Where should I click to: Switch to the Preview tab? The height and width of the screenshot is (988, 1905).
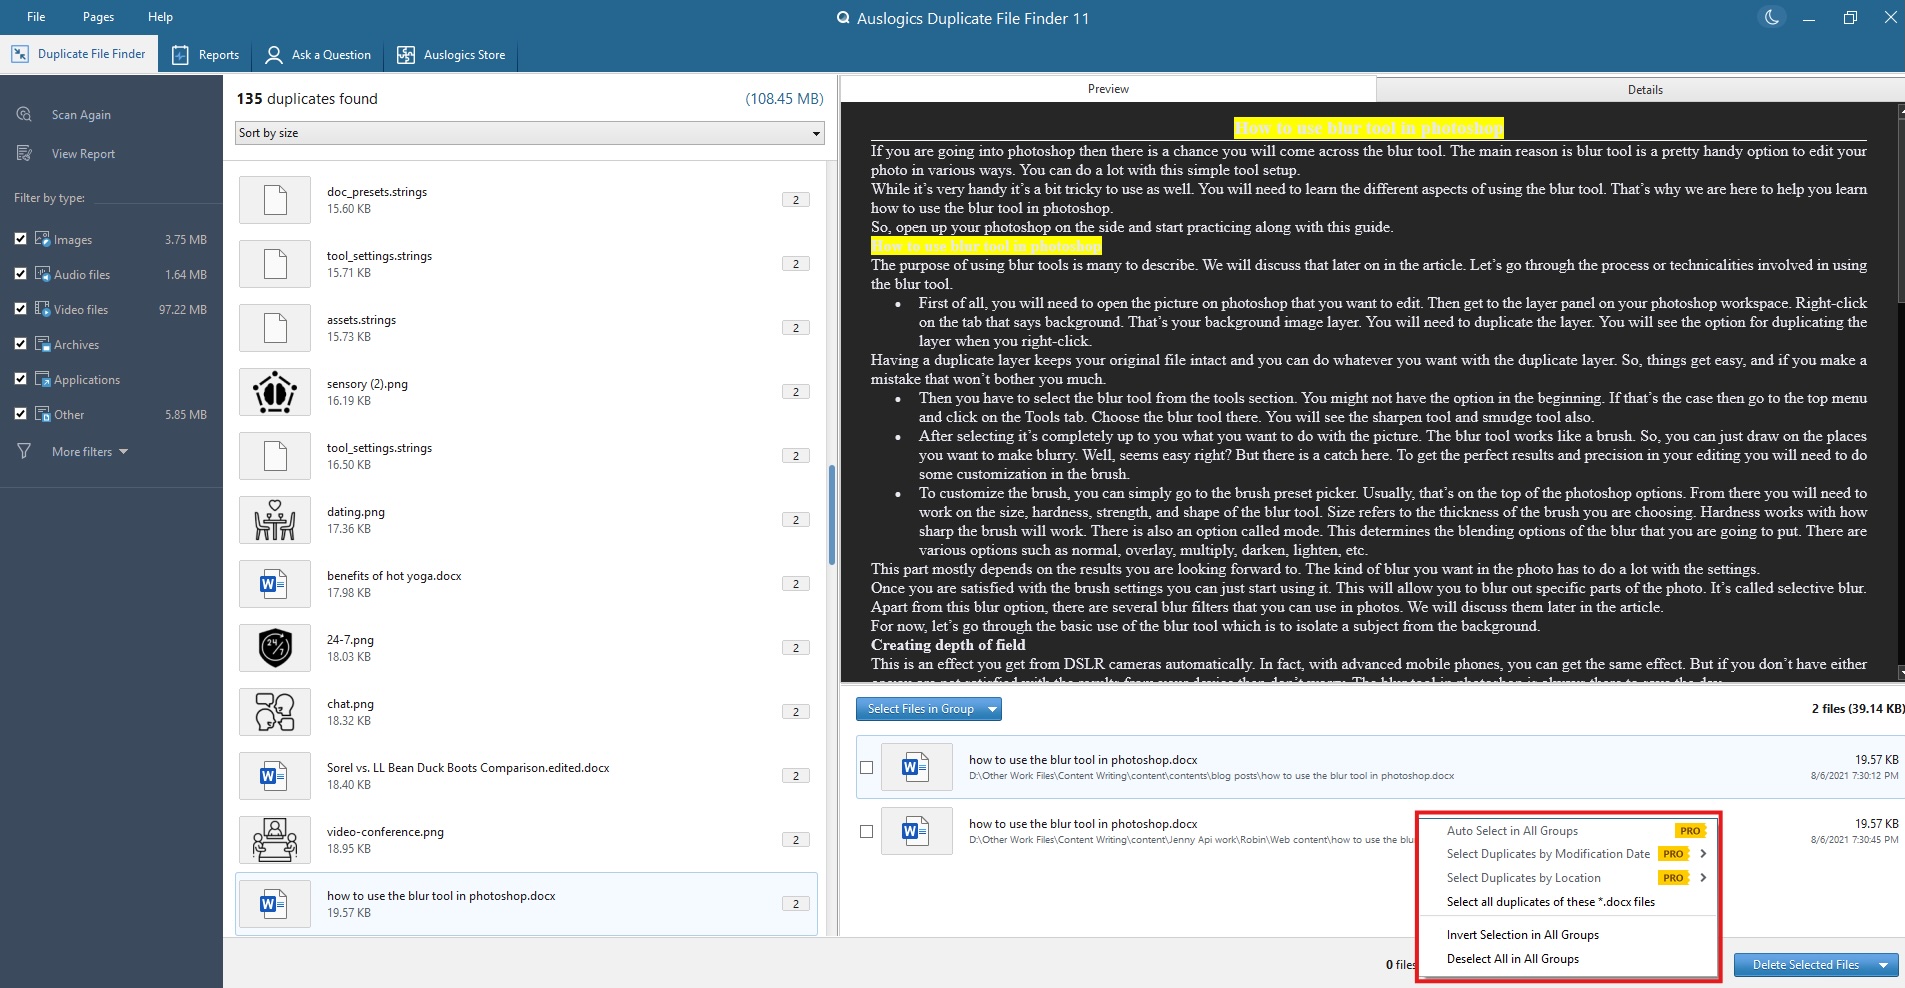pyautogui.click(x=1108, y=89)
